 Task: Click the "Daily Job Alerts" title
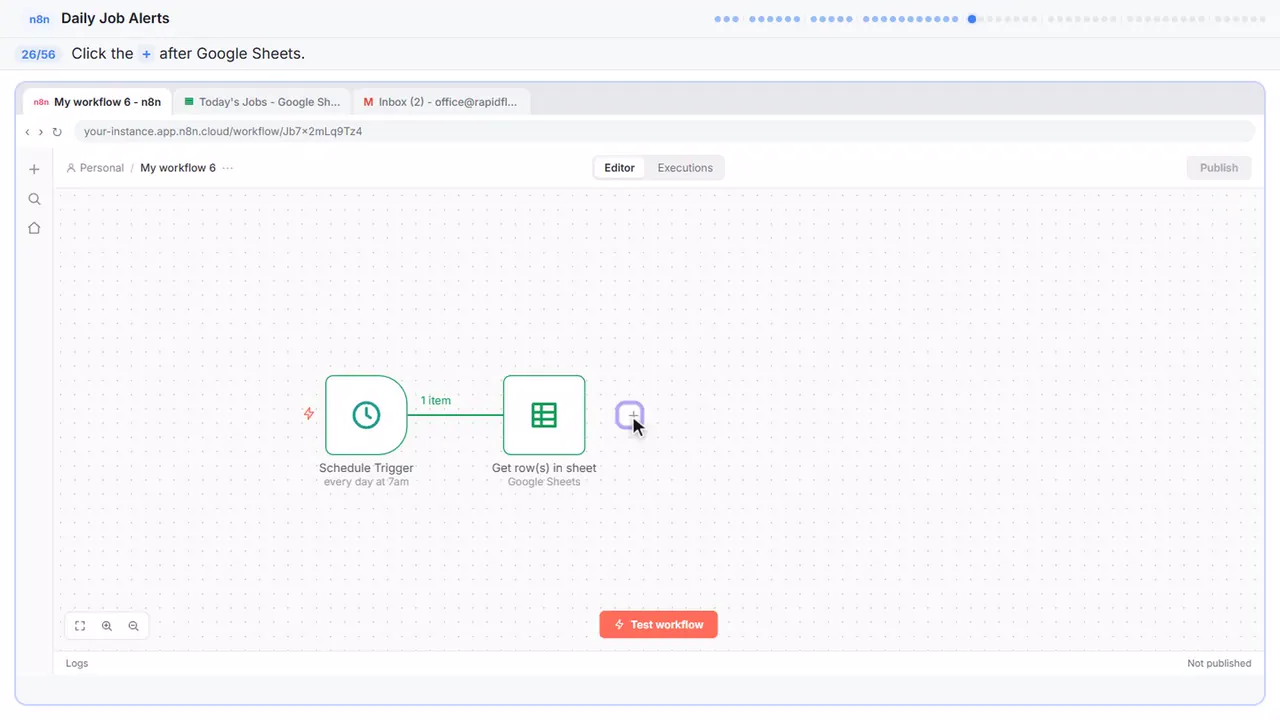pos(115,18)
